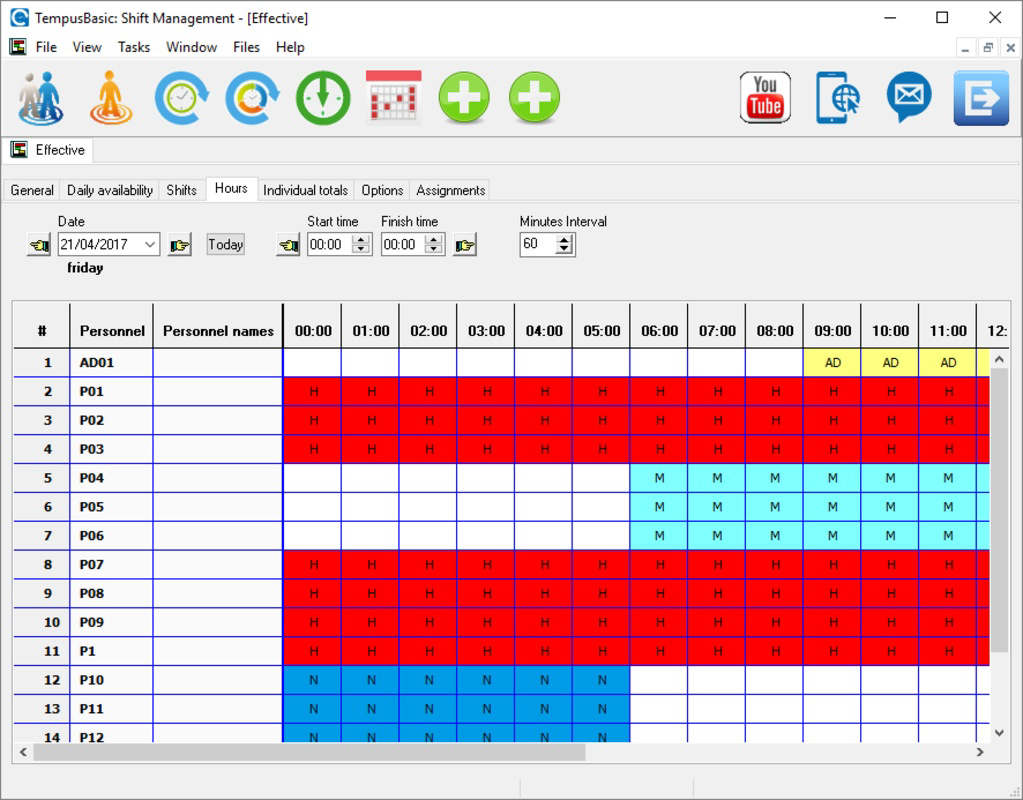
Task: Click the green clock with down arrow
Action: coord(323,98)
